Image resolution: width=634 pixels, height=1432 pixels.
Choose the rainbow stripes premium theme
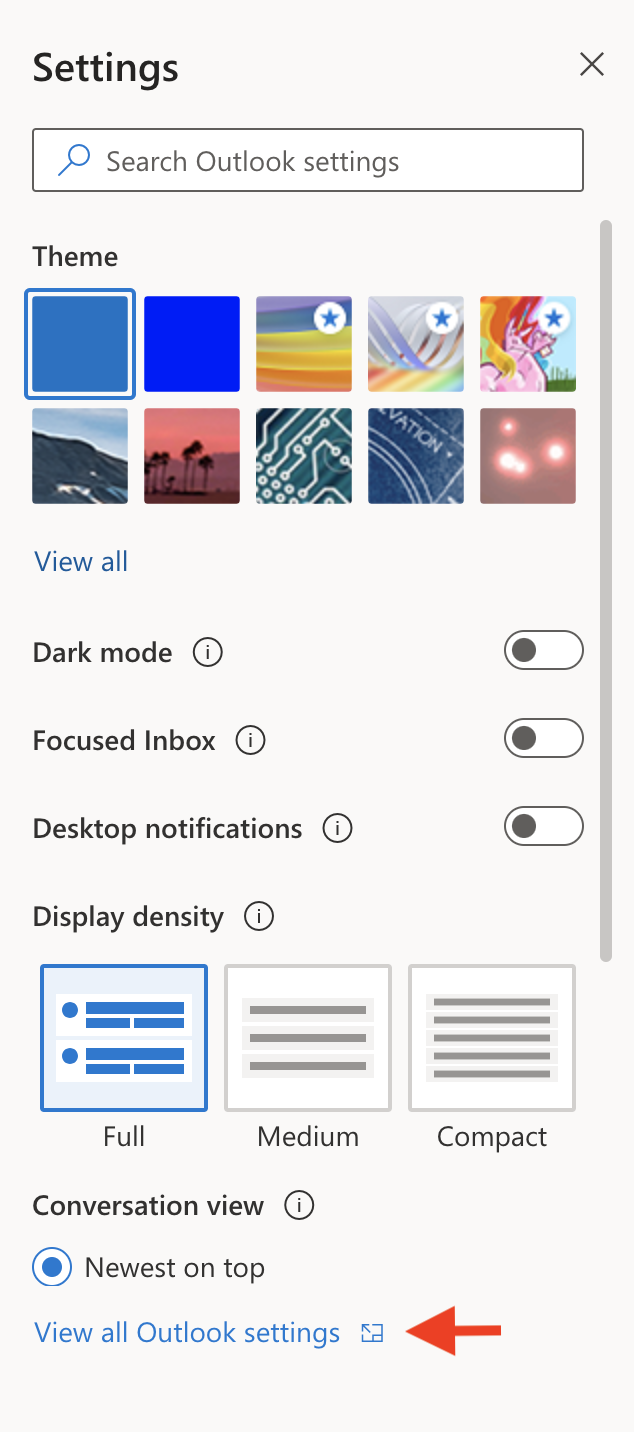tap(304, 344)
